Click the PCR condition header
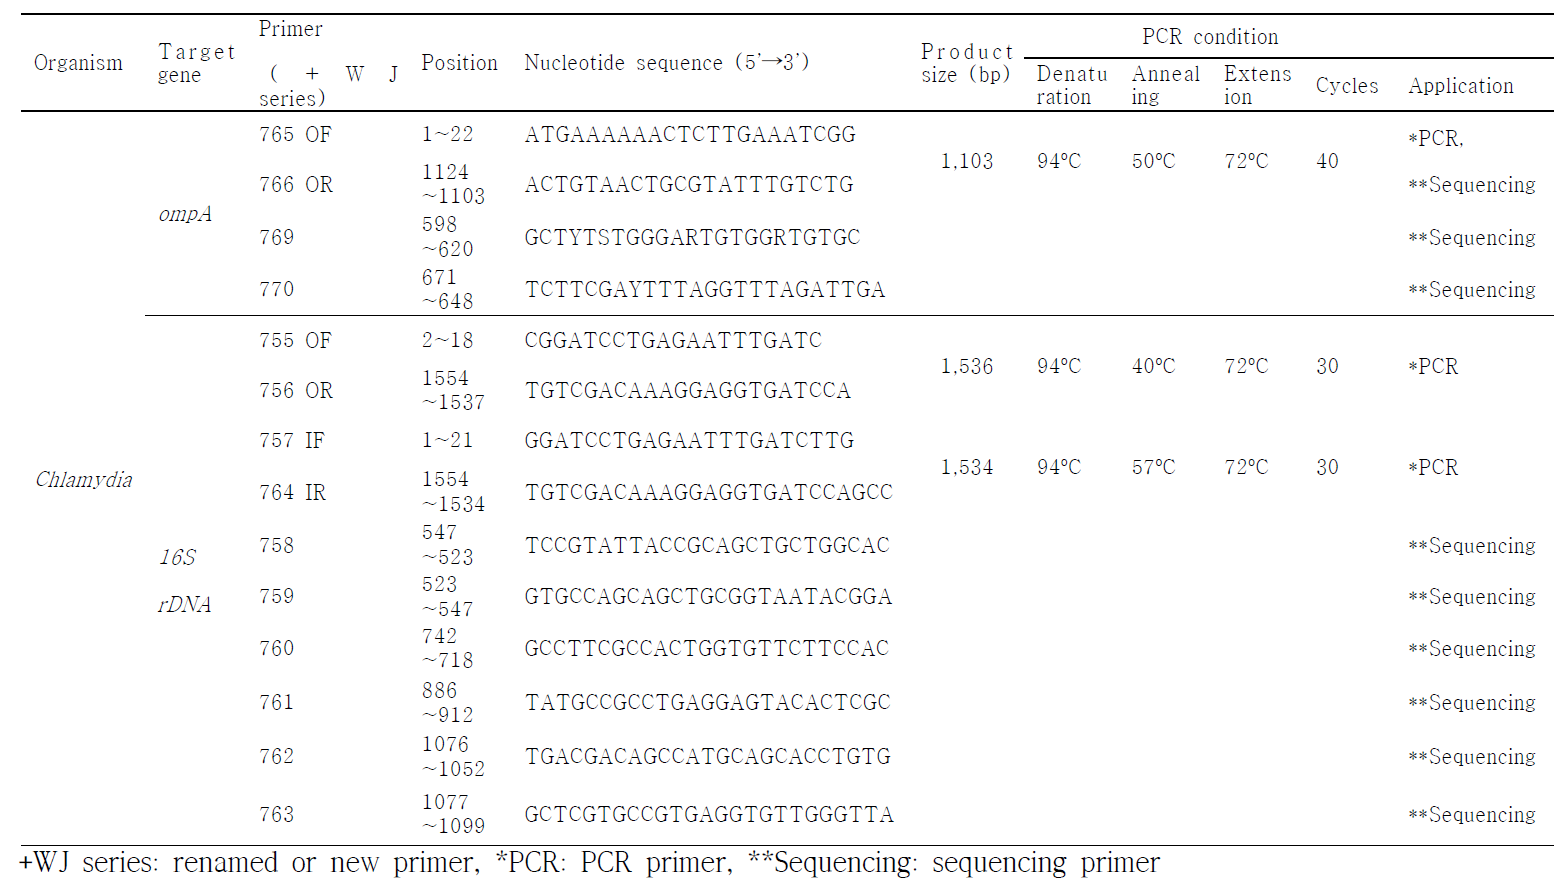 coord(1210,37)
